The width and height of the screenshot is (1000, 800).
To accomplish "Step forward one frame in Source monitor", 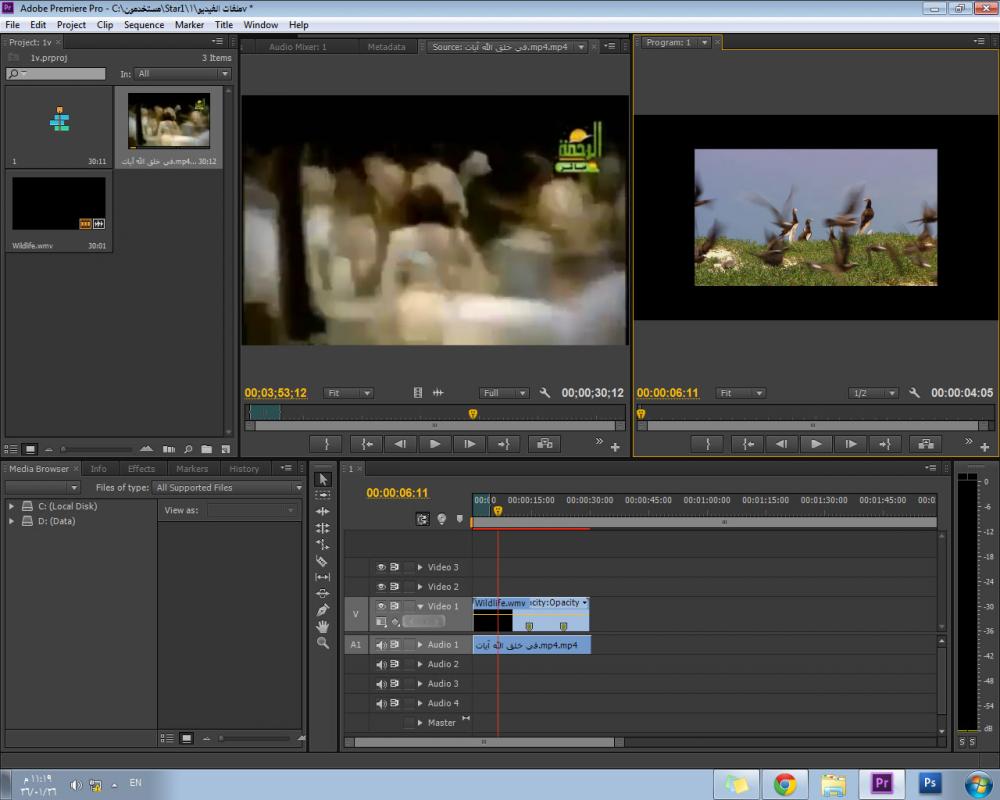I will click(x=469, y=444).
